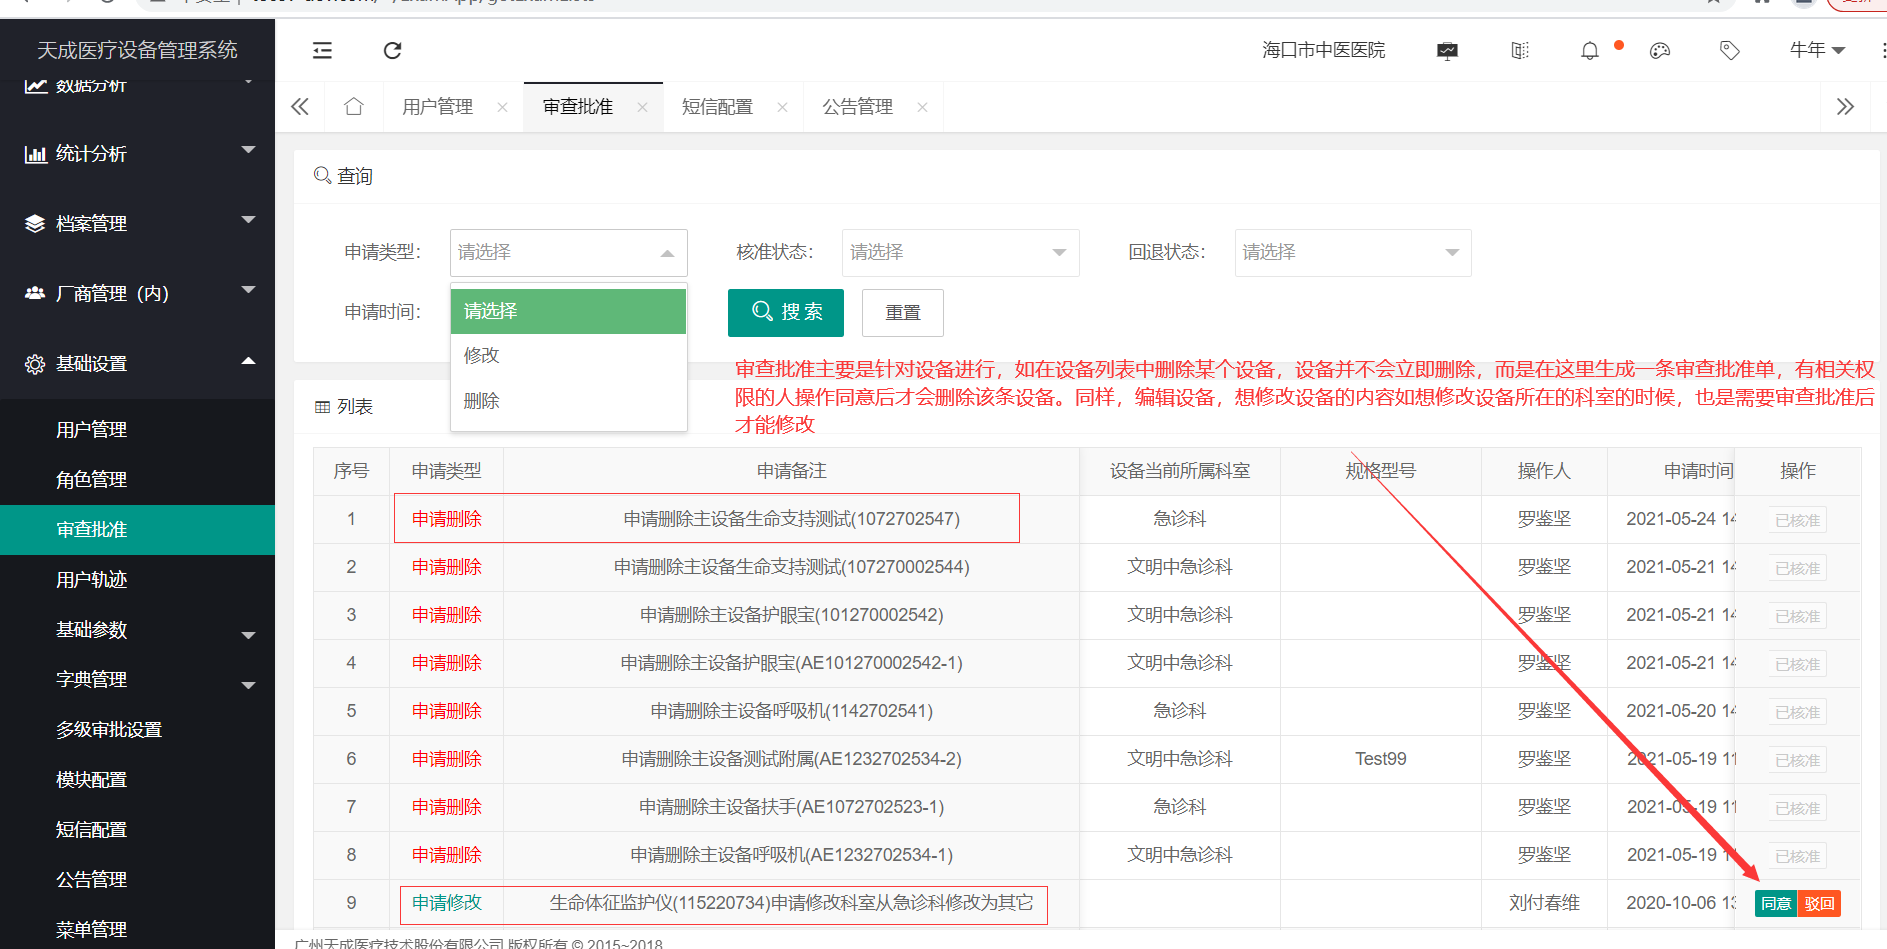
Task: Choose 删除 in the dropdown list
Action: (568, 401)
